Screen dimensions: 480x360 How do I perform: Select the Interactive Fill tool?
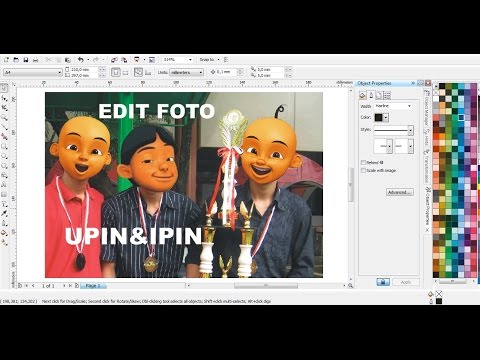pos(4,242)
